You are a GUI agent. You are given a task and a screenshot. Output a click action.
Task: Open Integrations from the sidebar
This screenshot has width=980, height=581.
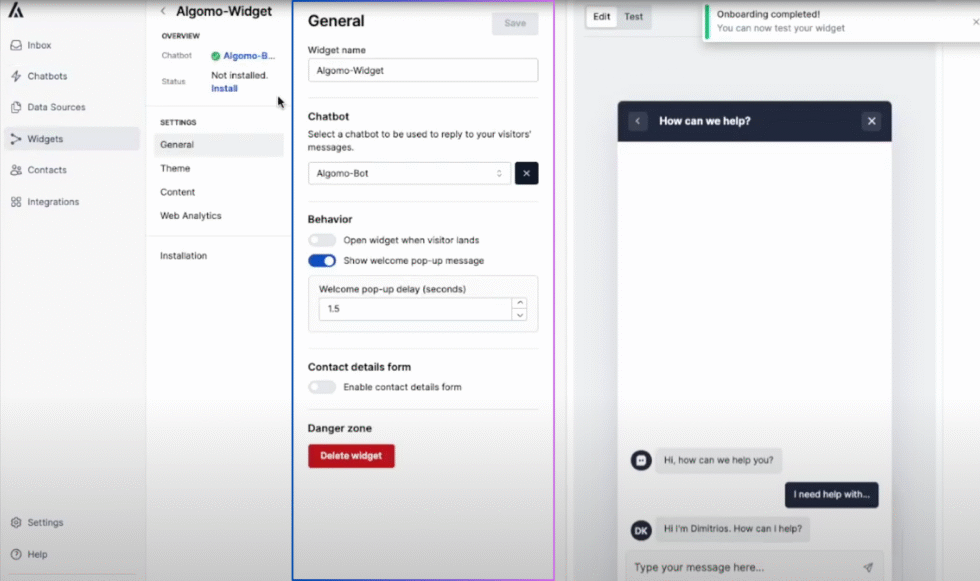(55, 201)
